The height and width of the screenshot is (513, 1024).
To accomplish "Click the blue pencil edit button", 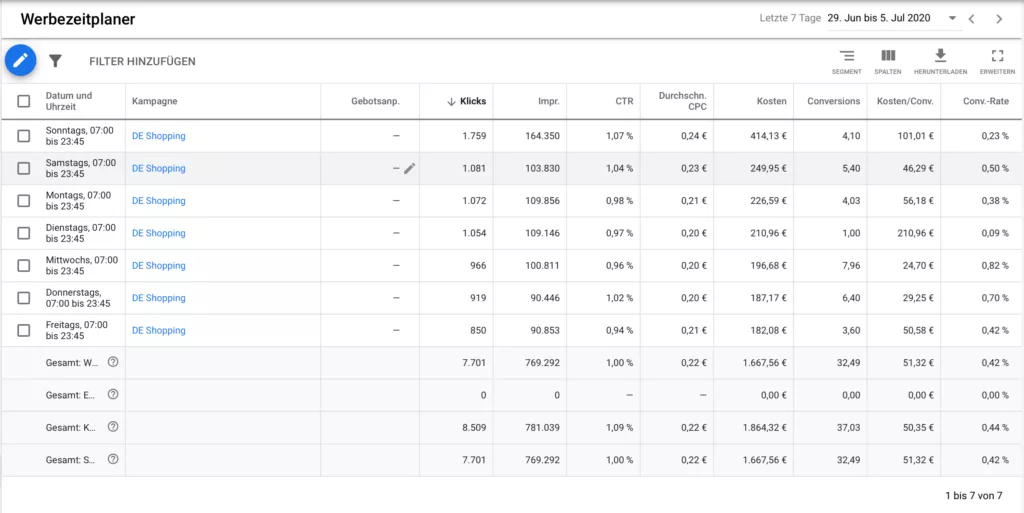I will [x=20, y=61].
